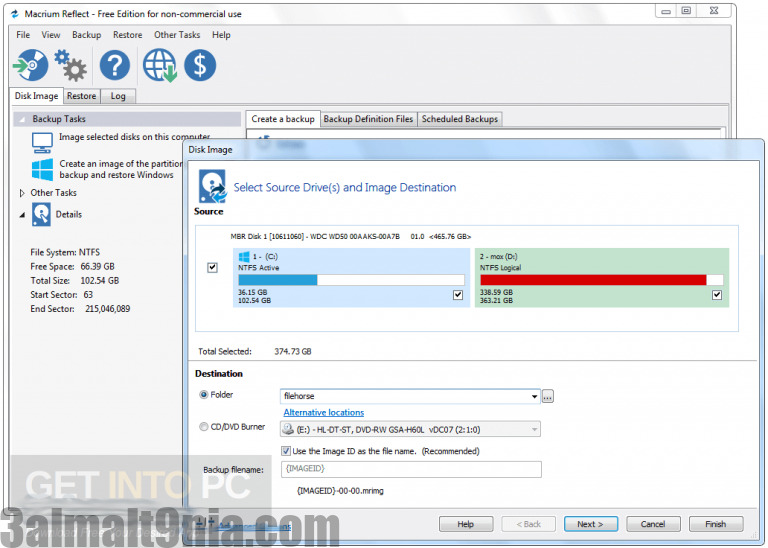
Task: Click Create an image of the partition task
Action: tap(120, 169)
